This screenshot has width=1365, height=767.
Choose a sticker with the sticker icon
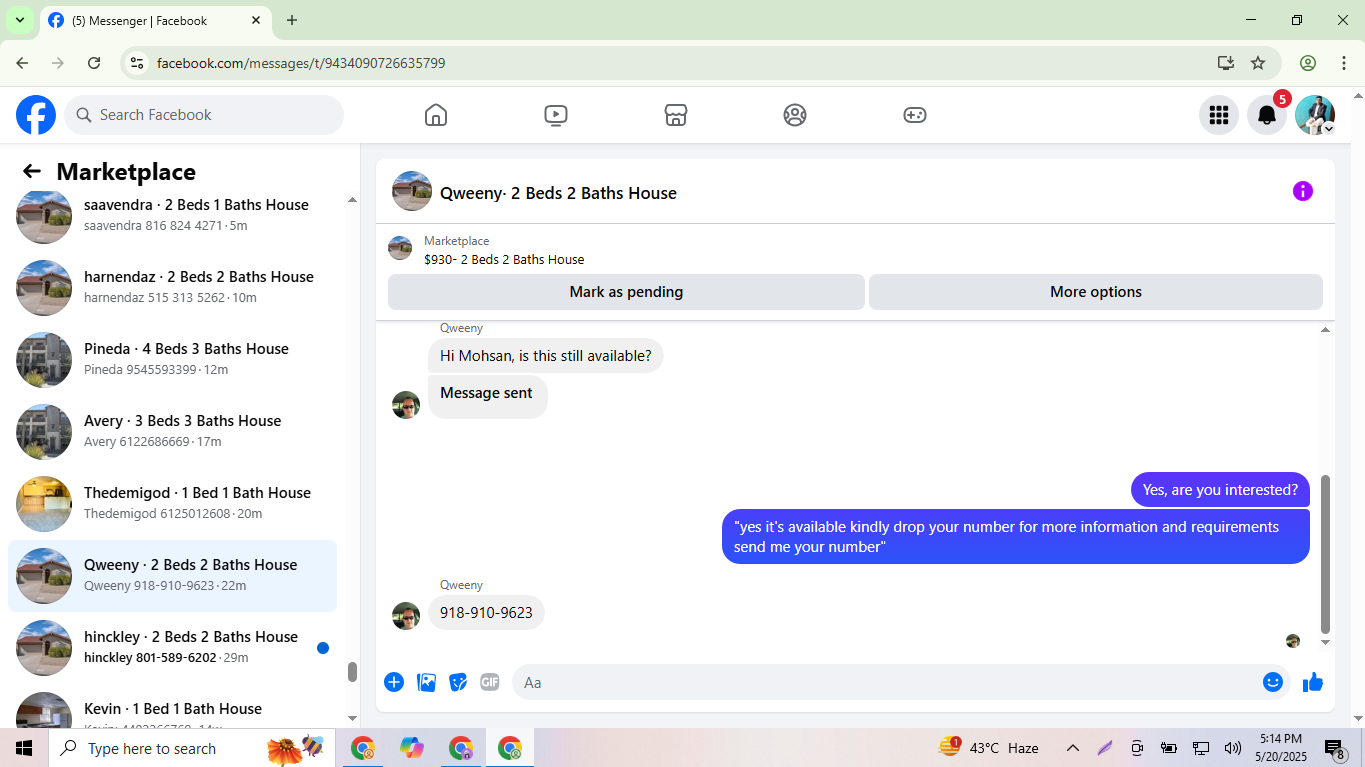pos(458,682)
